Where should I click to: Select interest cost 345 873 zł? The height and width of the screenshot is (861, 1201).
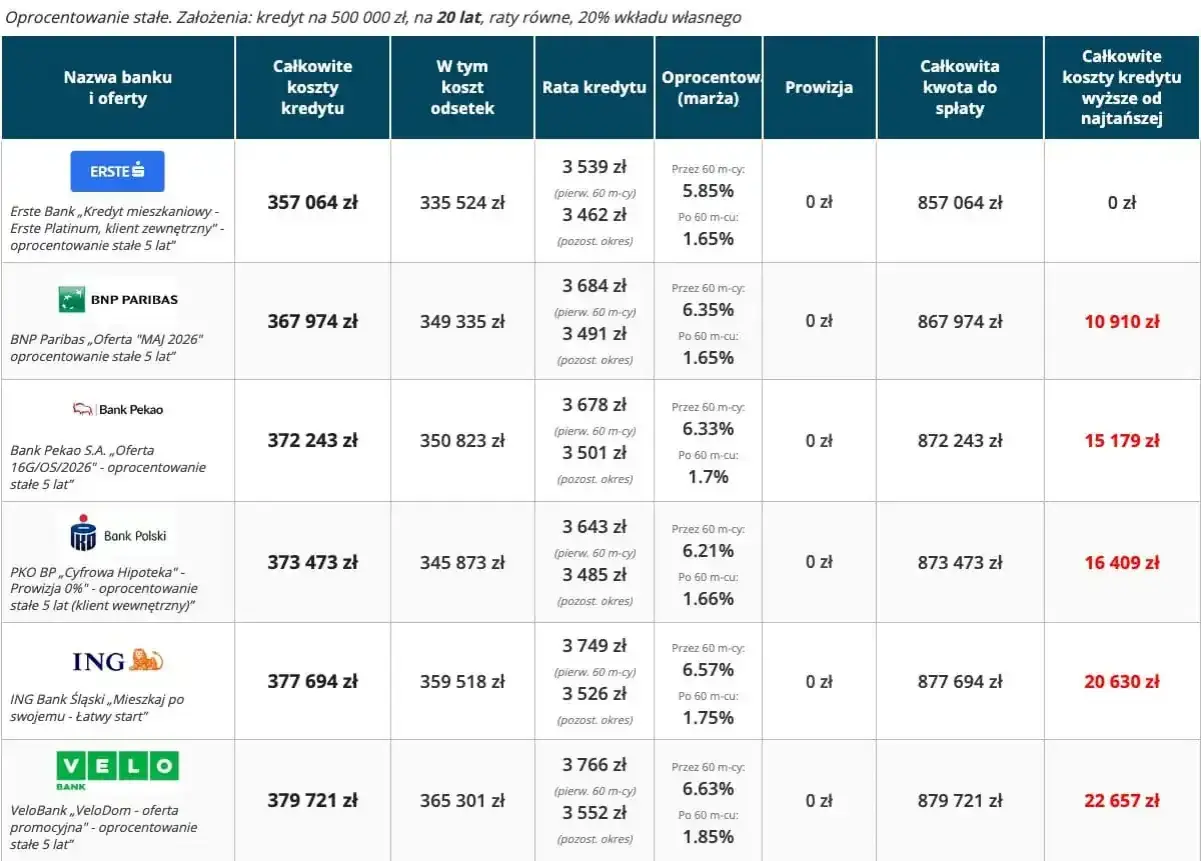(463, 562)
